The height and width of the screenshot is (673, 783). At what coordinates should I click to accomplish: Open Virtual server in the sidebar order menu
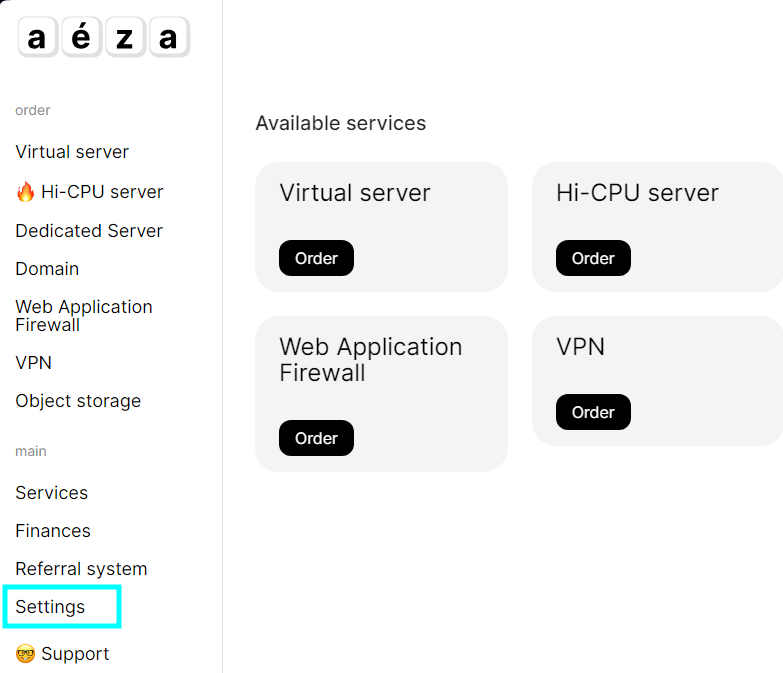(72, 152)
